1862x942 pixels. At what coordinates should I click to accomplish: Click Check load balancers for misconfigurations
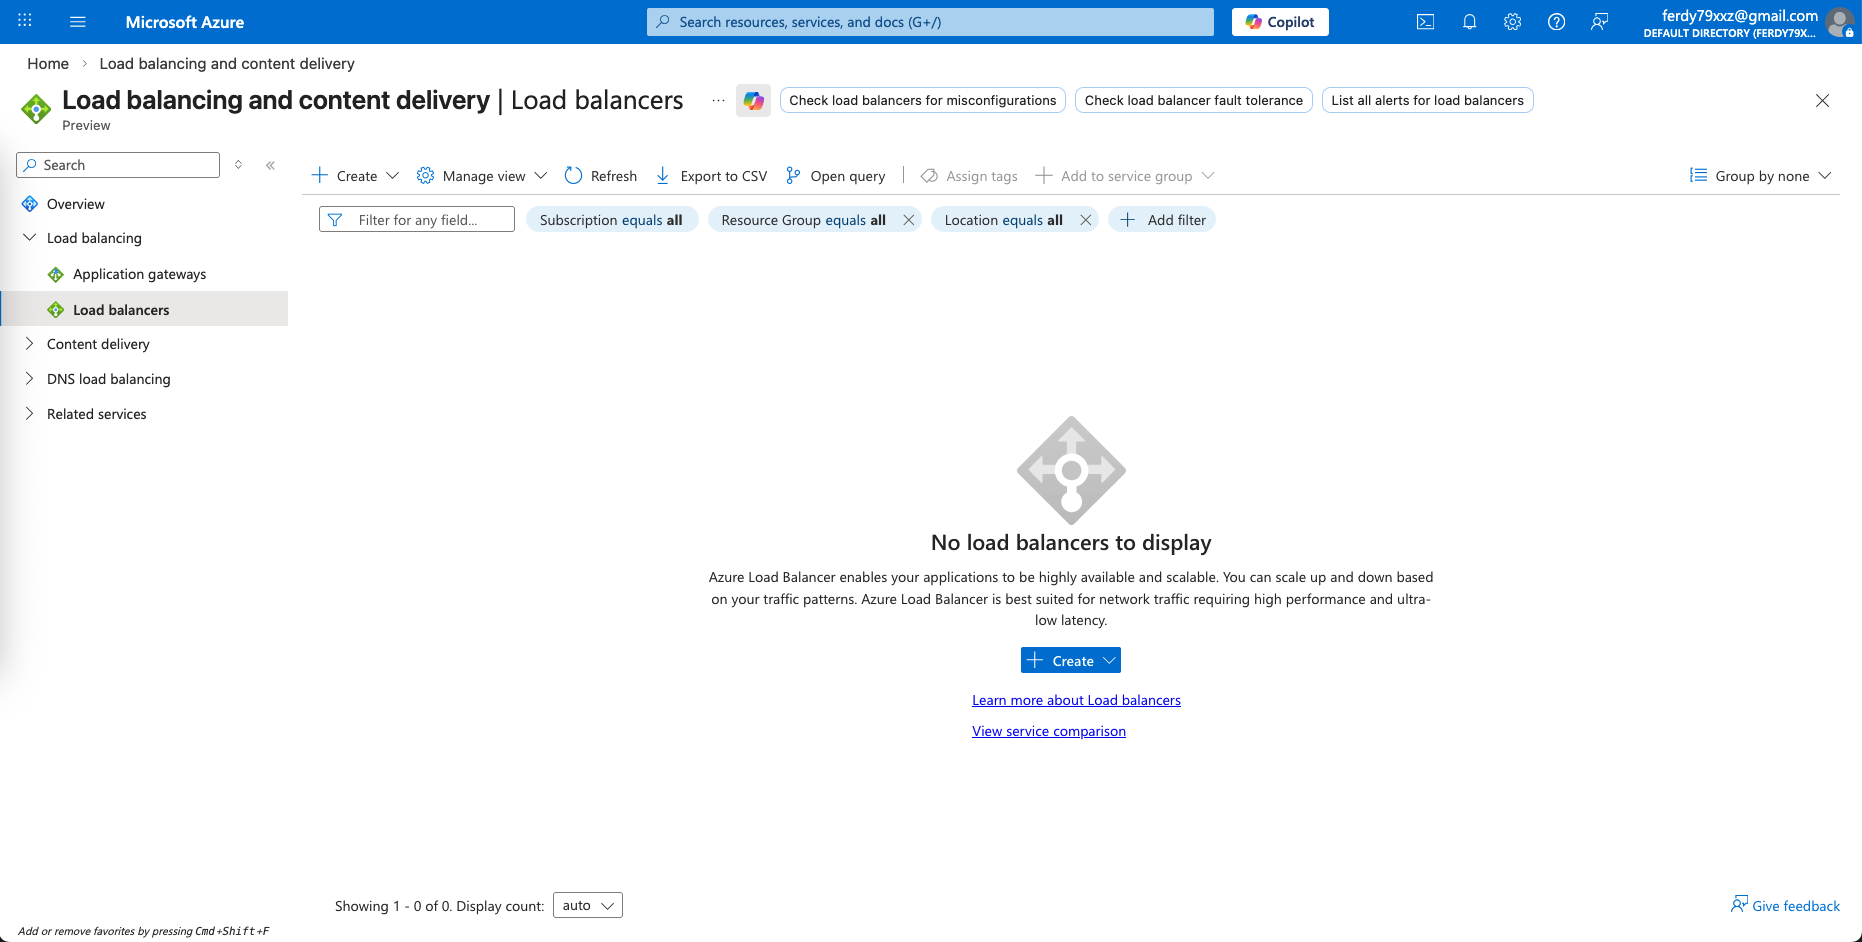click(x=922, y=100)
